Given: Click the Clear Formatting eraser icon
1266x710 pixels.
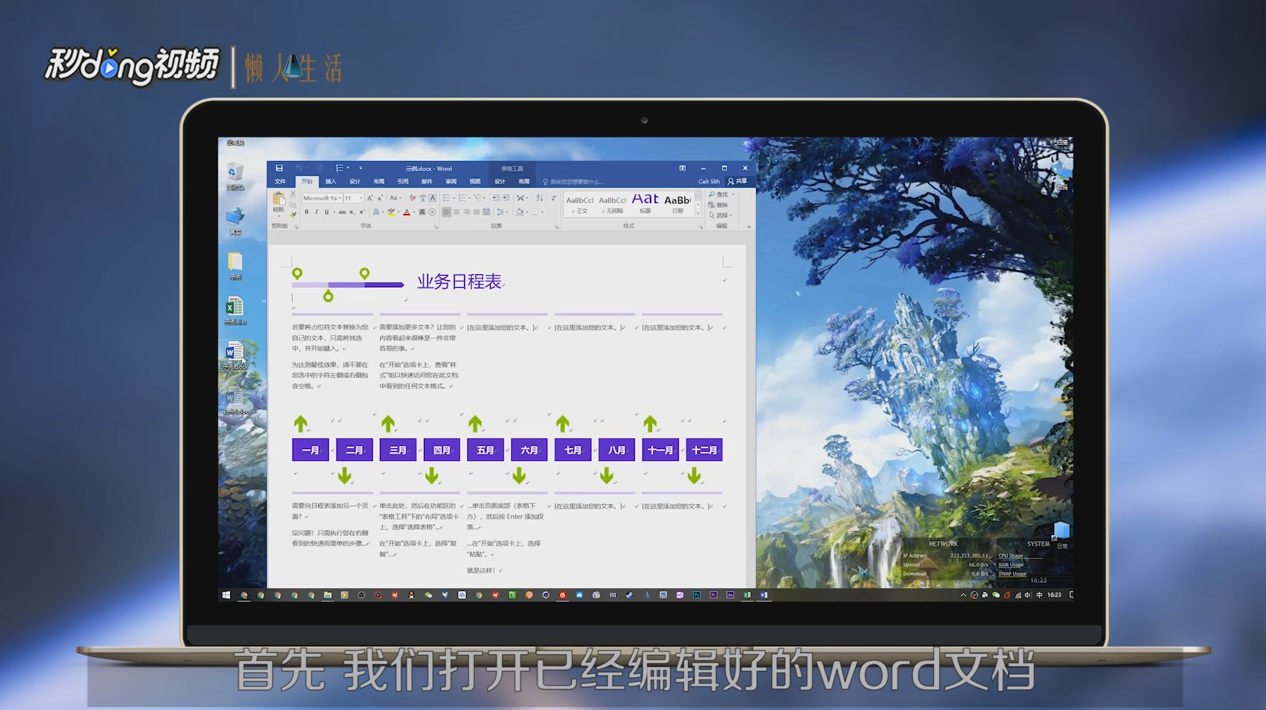Looking at the screenshot, I should [x=412, y=198].
